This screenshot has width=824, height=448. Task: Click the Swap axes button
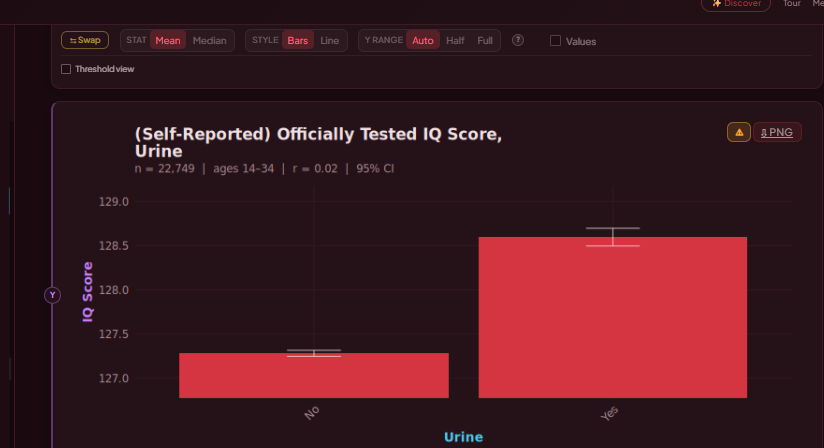(x=85, y=41)
